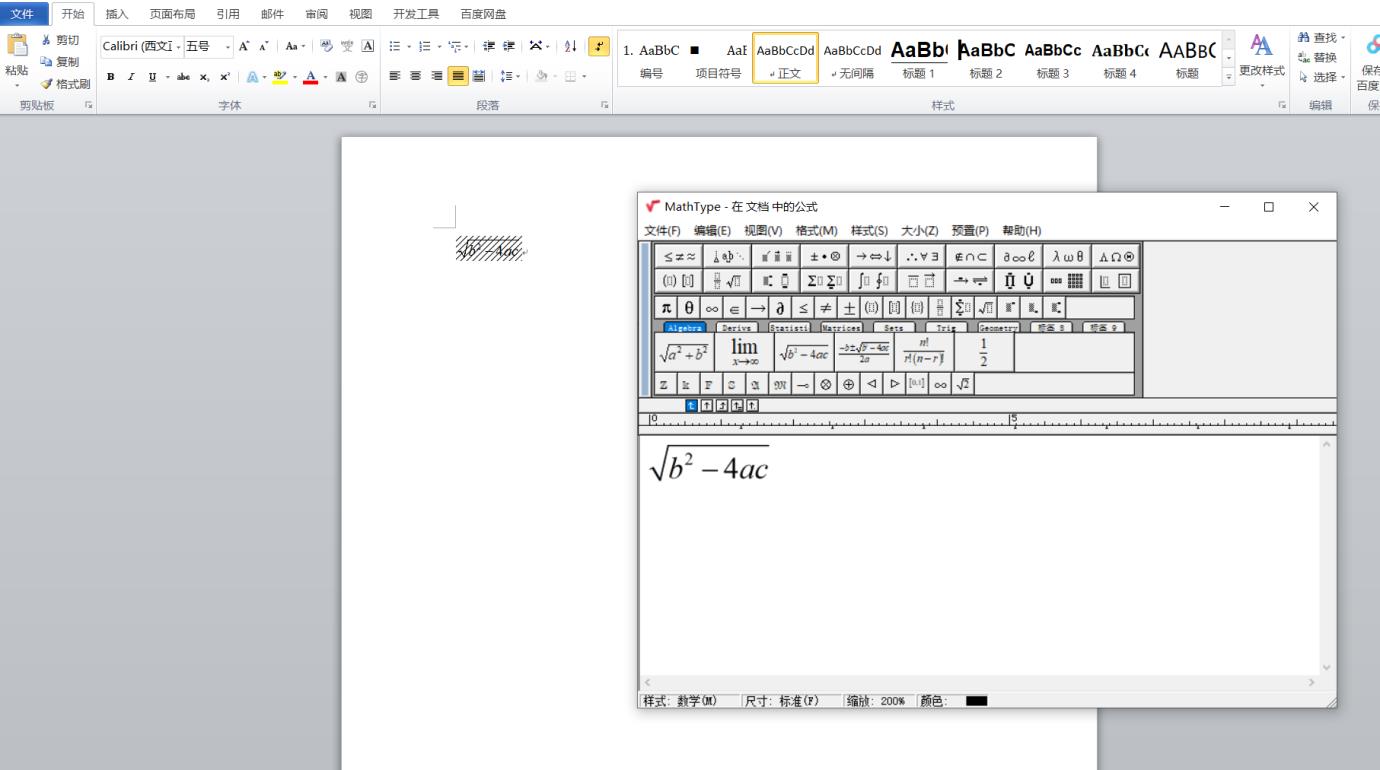
Task: Expand the styles gallery more button
Action: 1229,78
